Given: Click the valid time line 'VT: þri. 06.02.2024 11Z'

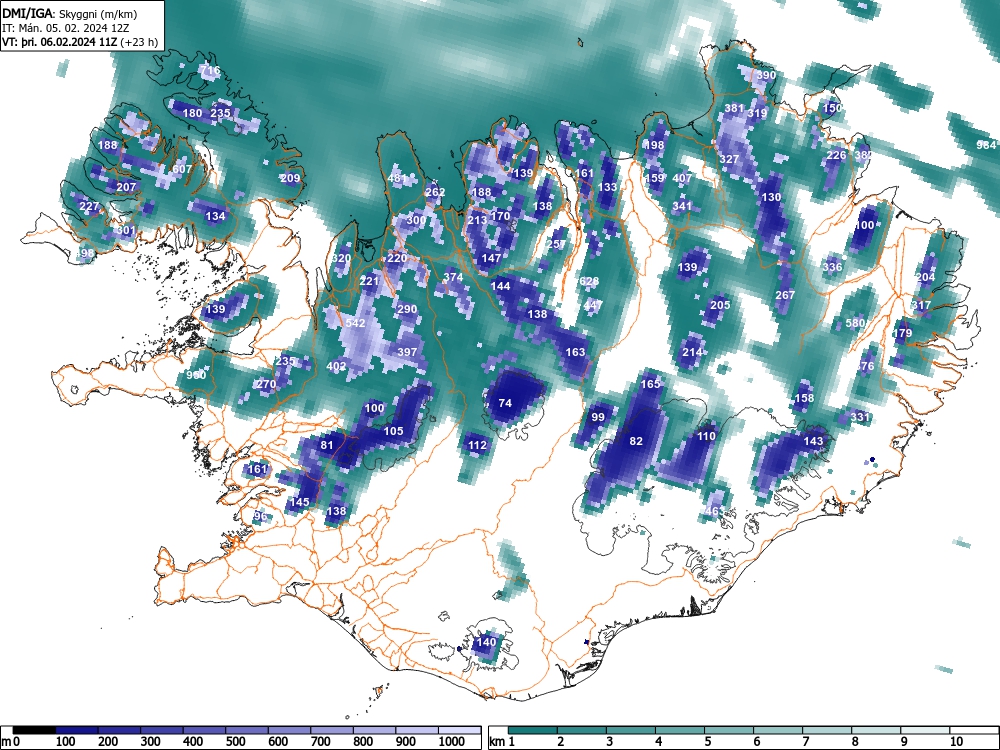Looking at the screenshot, I should click(61, 42).
